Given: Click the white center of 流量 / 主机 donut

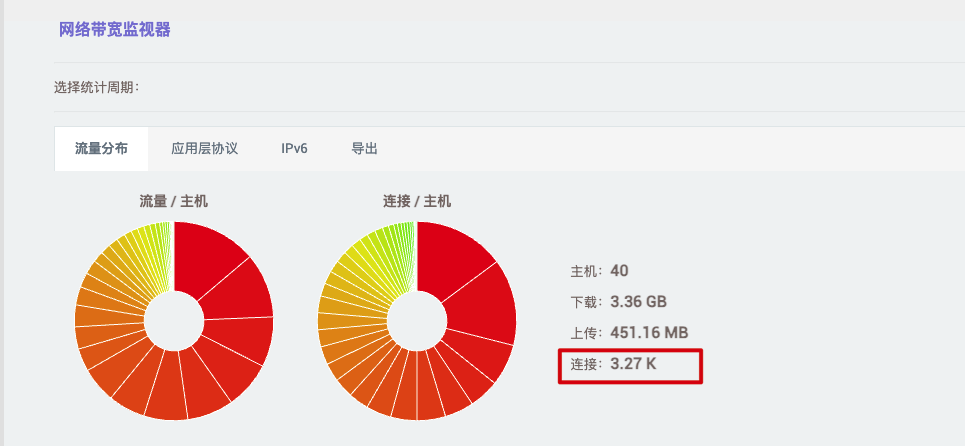Looking at the screenshot, I should click(174, 321).
